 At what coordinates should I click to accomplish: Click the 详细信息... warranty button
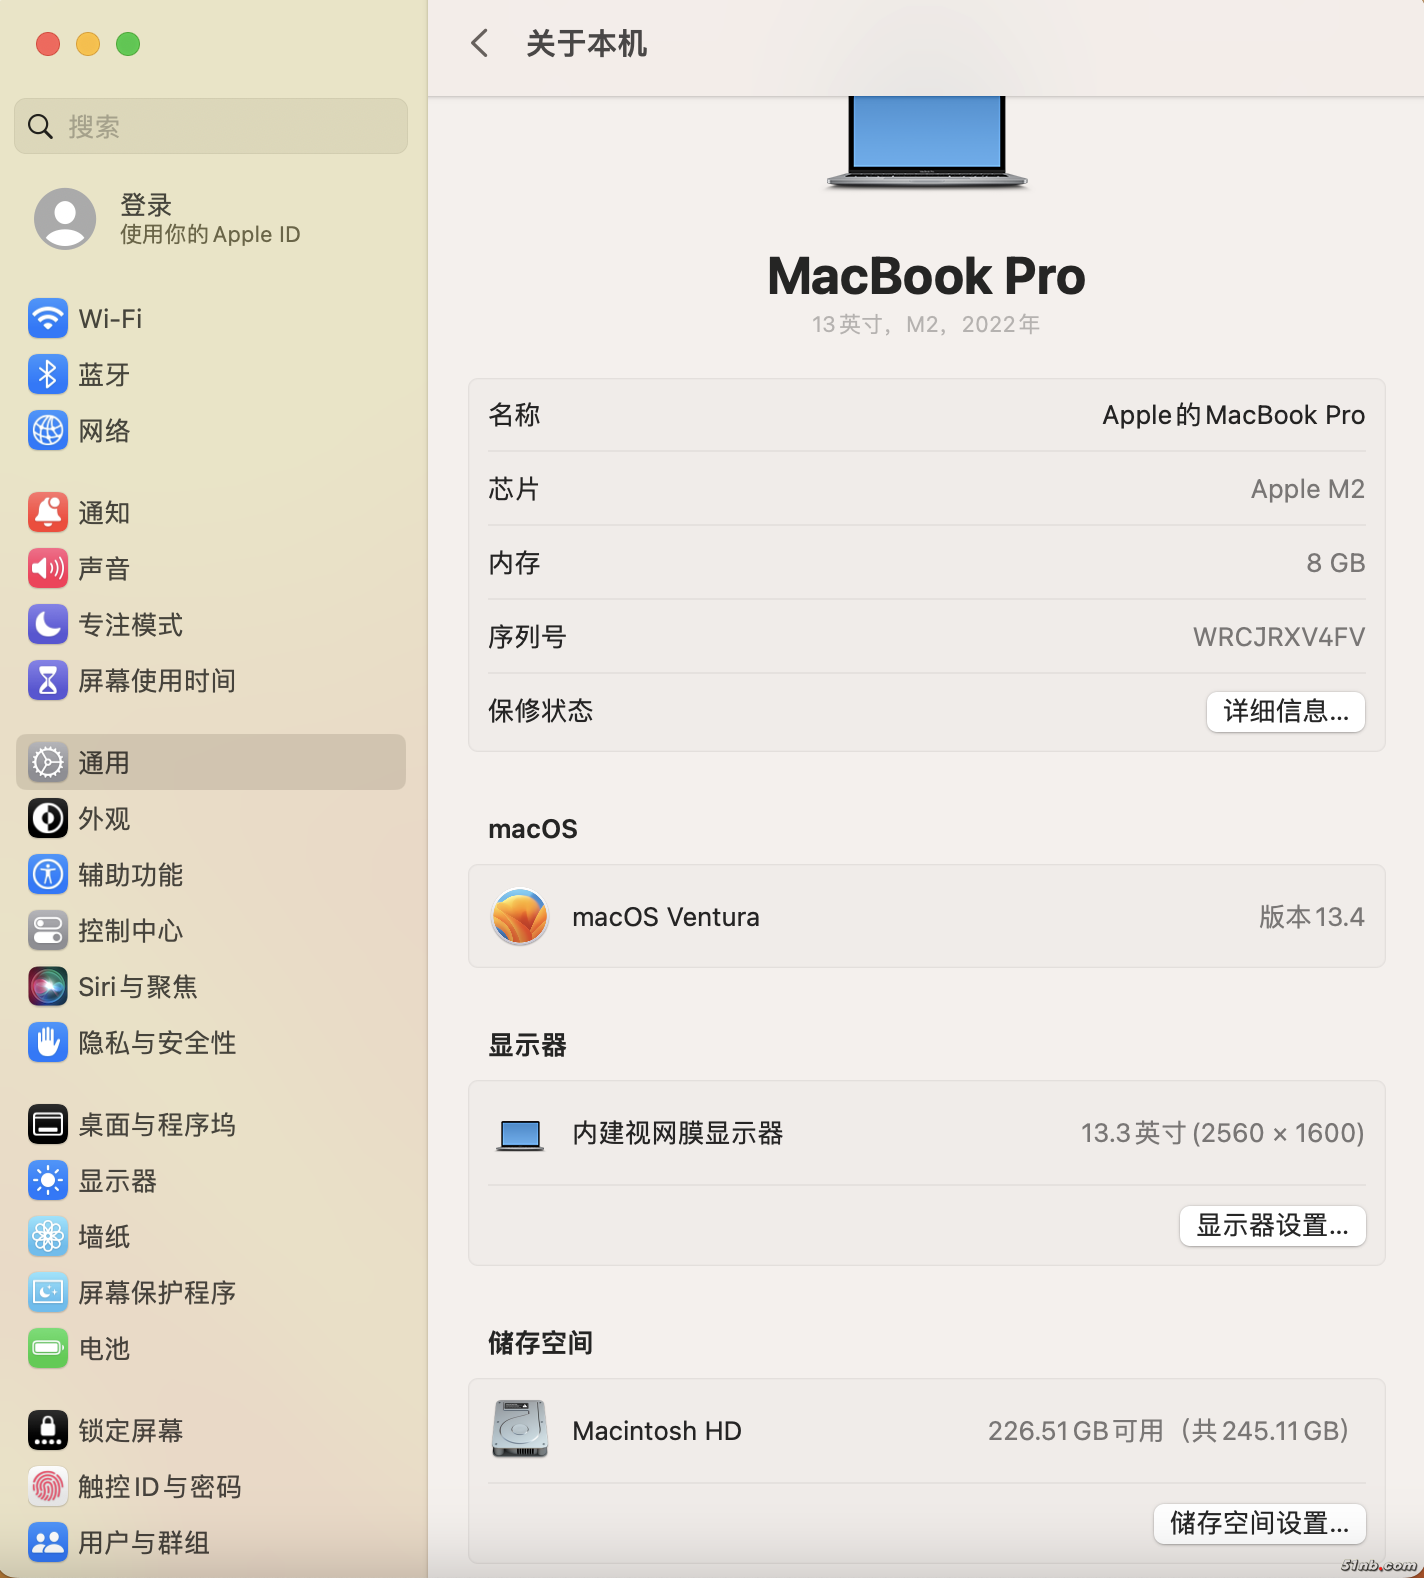(x=1285, y=711)
